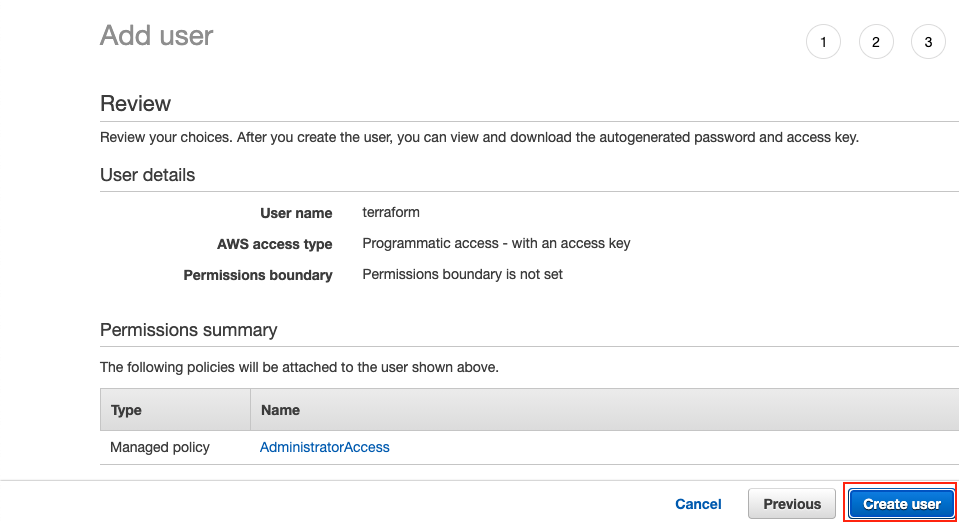The width and height of the screenshot is (959, 523).
Task: Click the Programmatic access type value
Action: tap(496, 243)
